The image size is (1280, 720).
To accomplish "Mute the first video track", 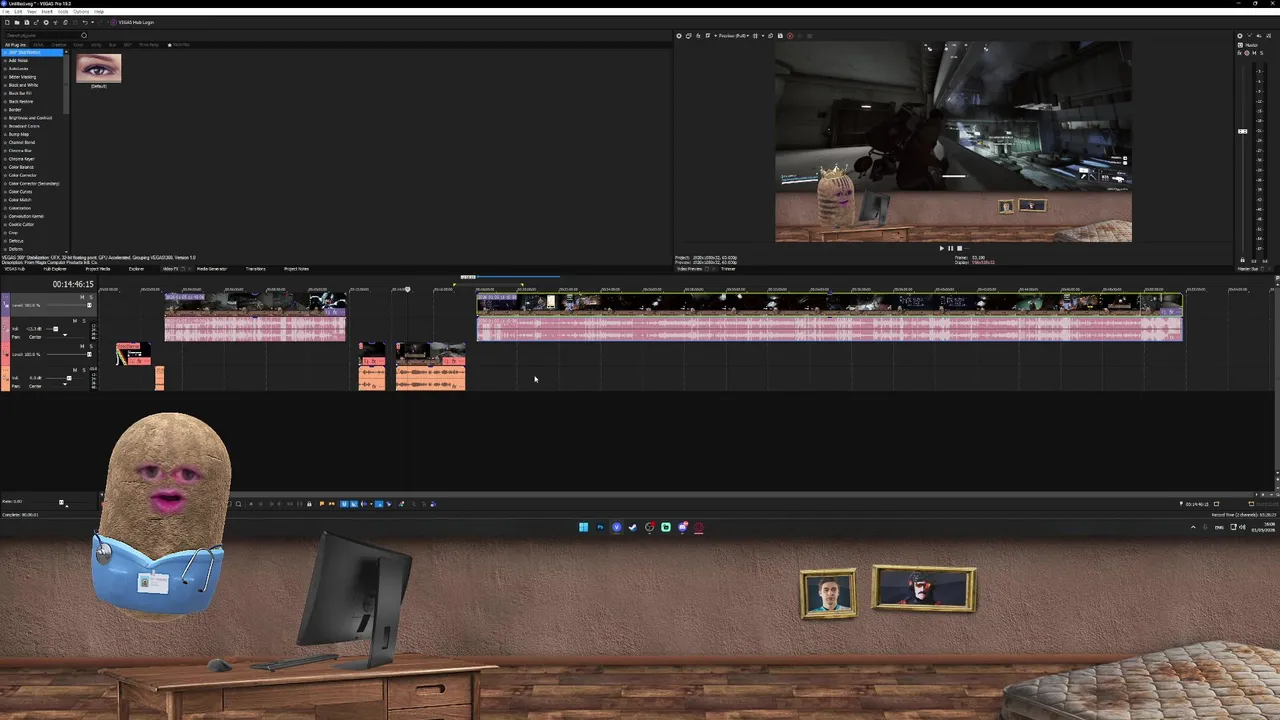I will click(82, 297).
